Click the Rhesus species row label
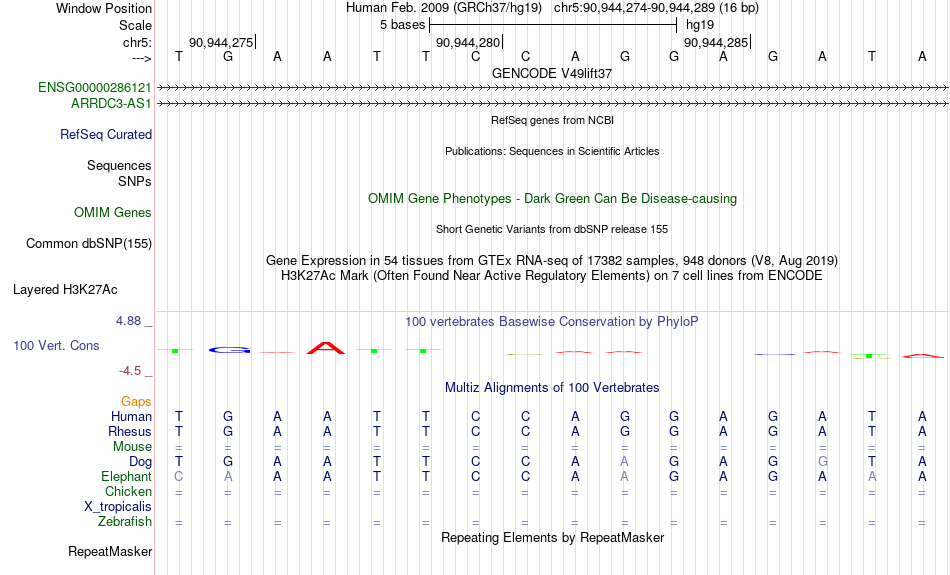Image resolution: width=950 pixels, height=575 pixels. (x=130, y=431)
